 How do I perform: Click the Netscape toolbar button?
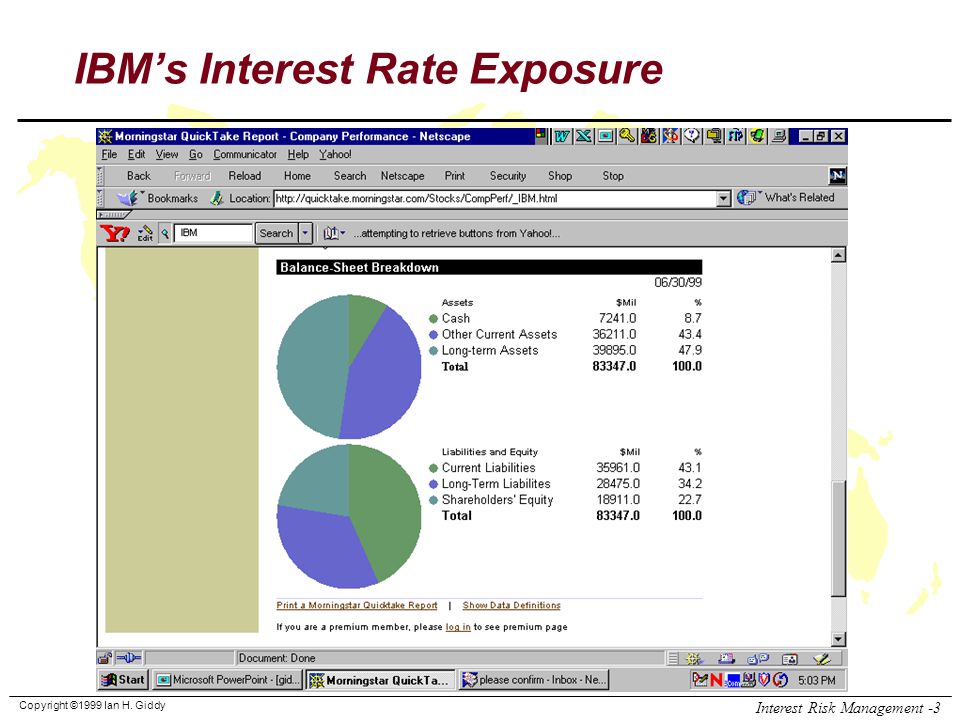pyautogui.click(x=402, y=176)
